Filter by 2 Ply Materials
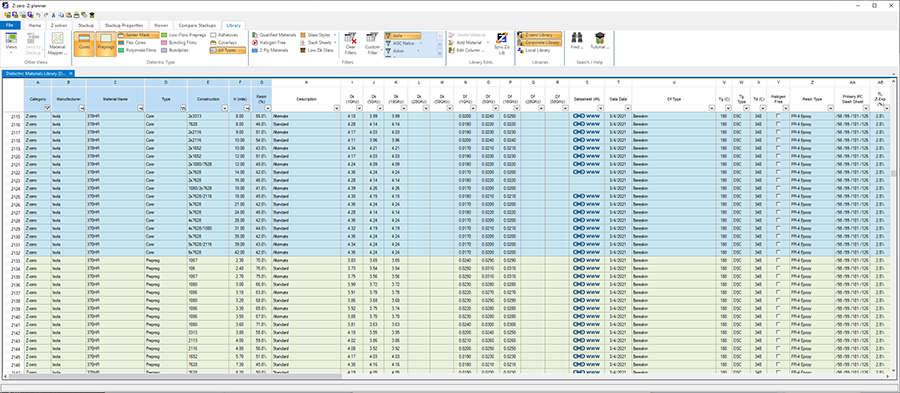Viewport: 900px width, 393px height. click(x=270, y=50)
